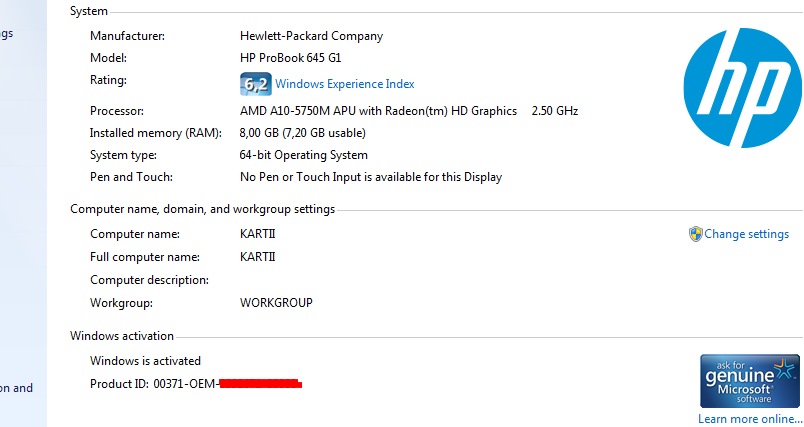Click the Installed memory (RAM) label
Screen dimensions: 804x427
(156, 133)
